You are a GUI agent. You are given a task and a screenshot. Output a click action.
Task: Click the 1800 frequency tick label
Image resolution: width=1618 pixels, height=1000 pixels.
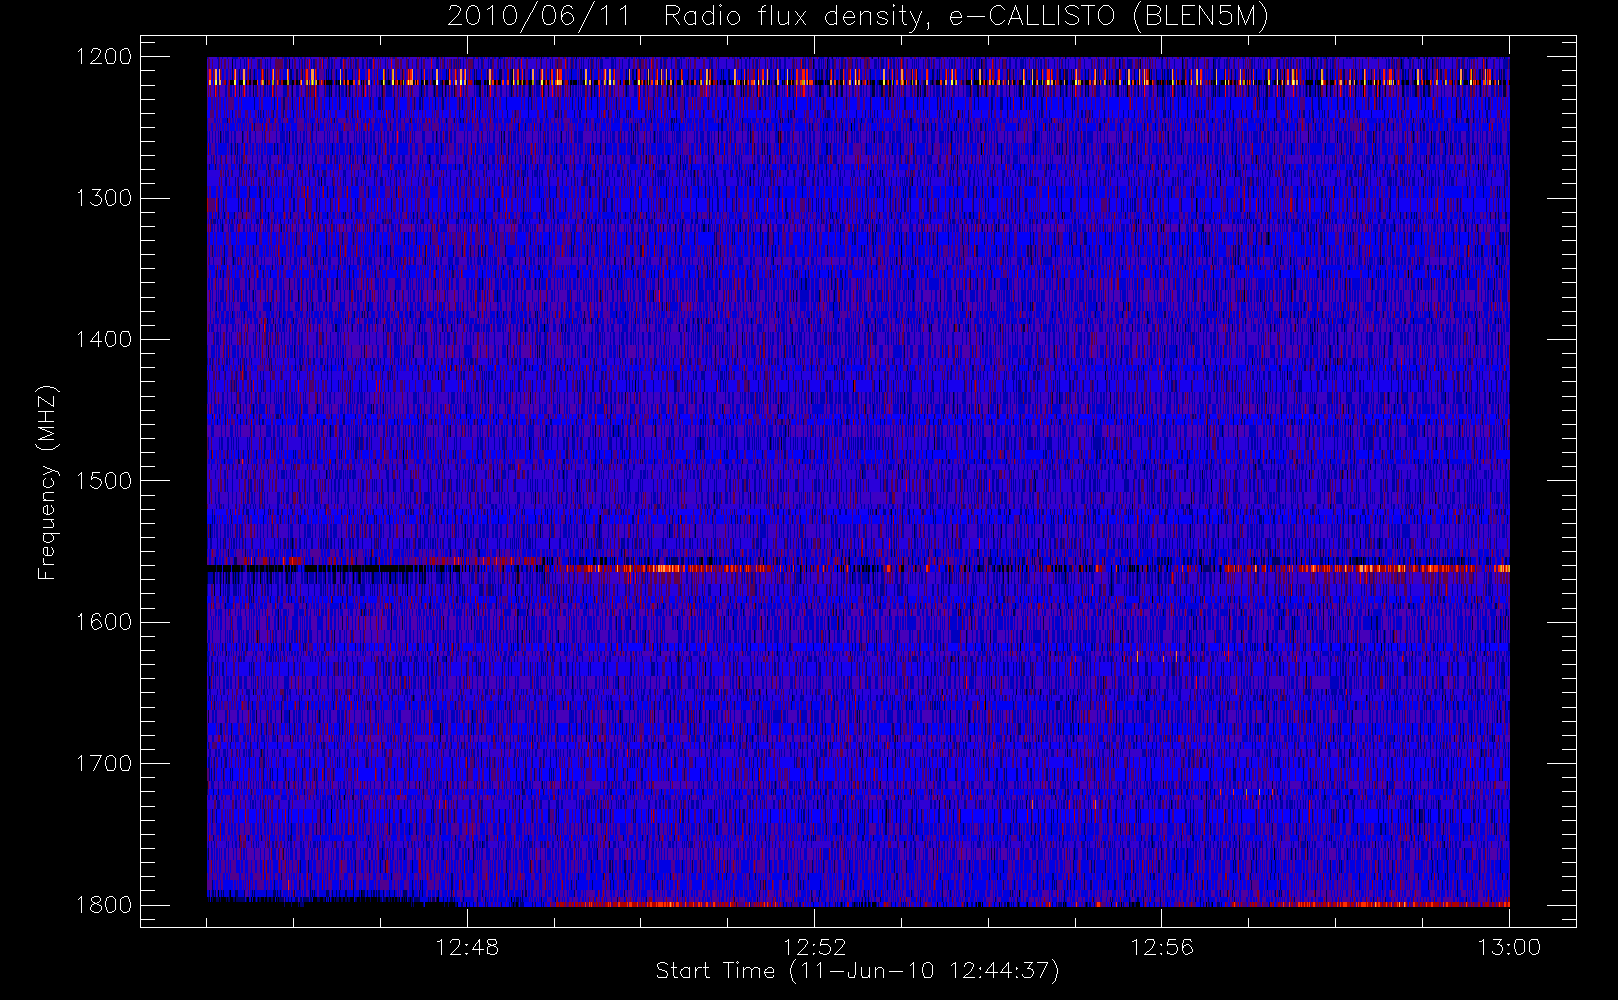point(104,905)
